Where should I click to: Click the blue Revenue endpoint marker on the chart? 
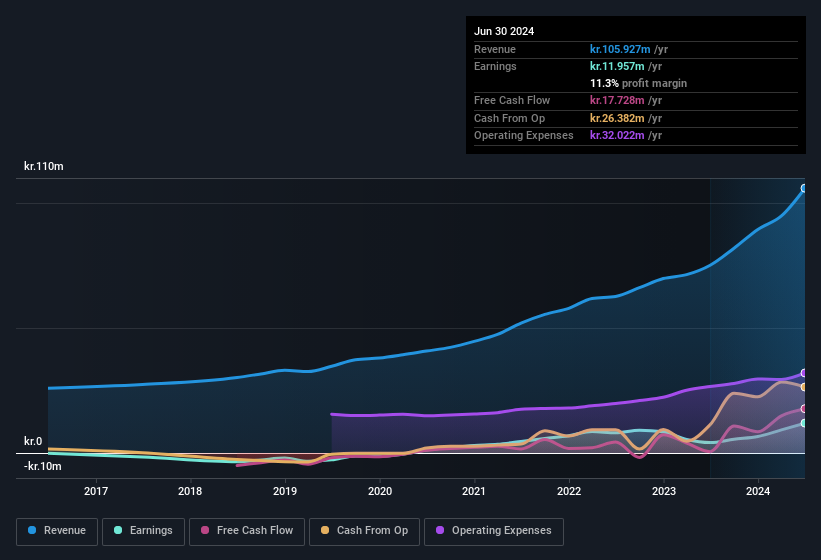click(804, 188)
